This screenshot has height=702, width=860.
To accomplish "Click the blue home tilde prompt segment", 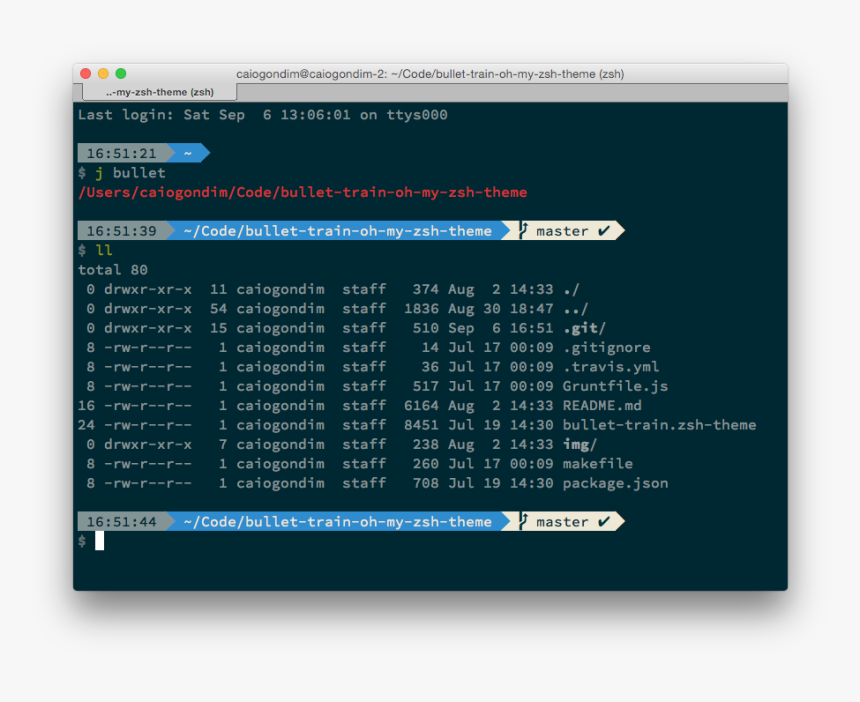I will pos(188,153).
